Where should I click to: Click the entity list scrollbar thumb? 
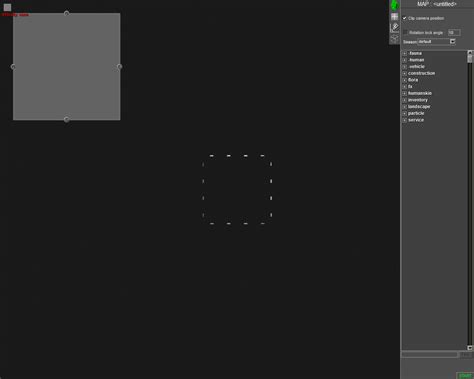470,59
